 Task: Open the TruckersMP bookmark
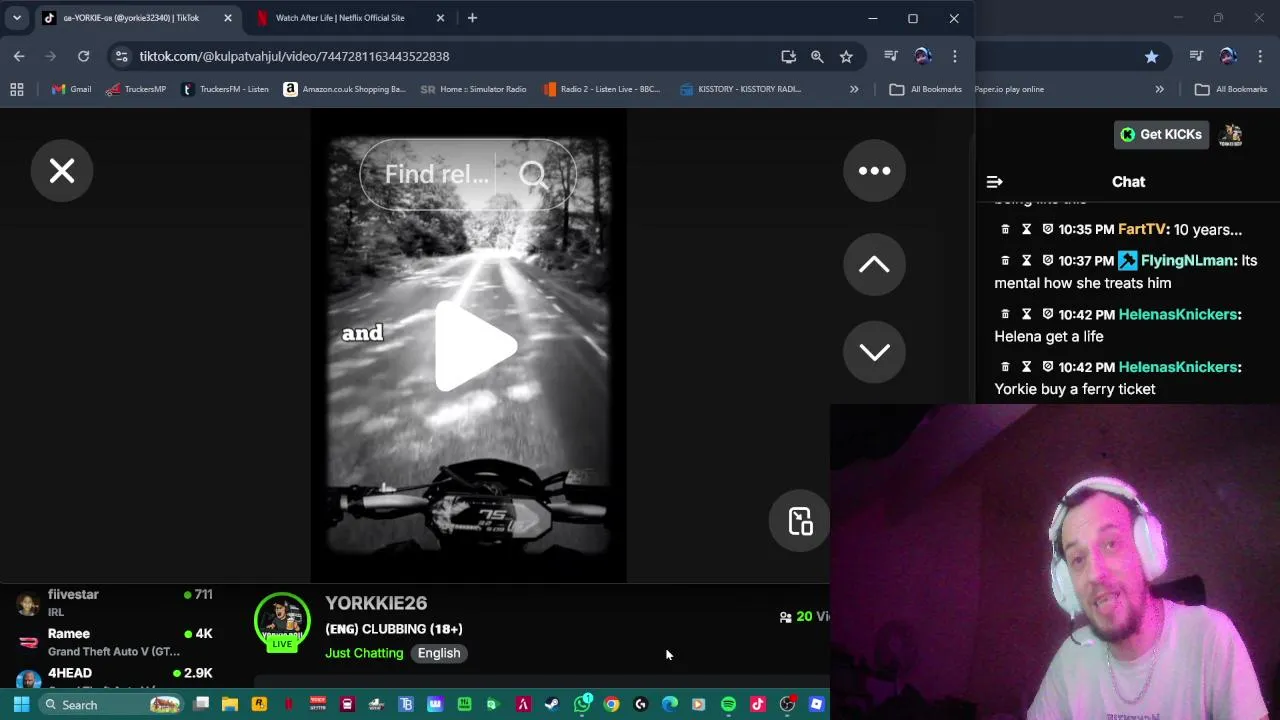point(136,89)
